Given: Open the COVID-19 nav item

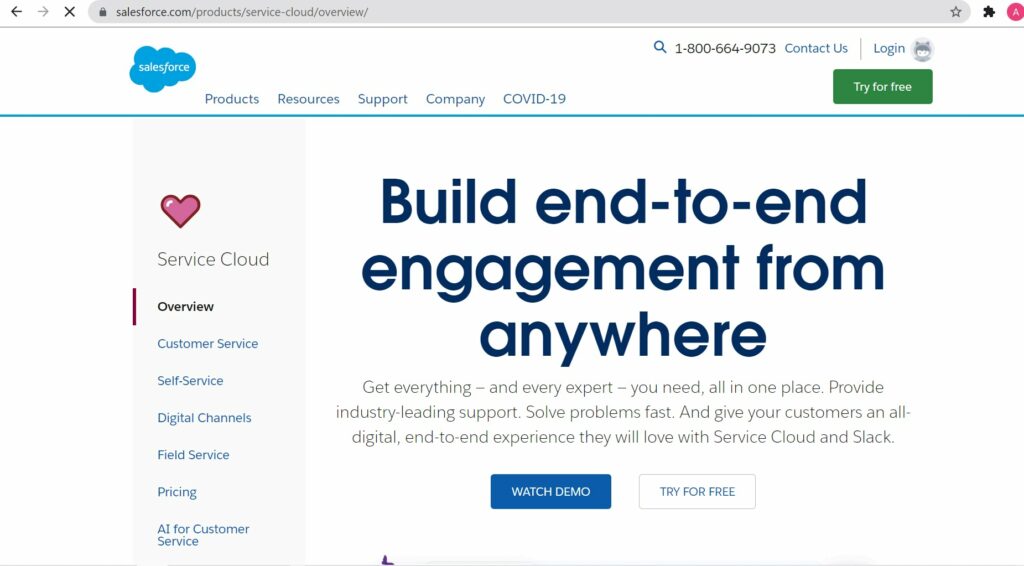Looking at the screenshot, I should click(x=534, y=99).
